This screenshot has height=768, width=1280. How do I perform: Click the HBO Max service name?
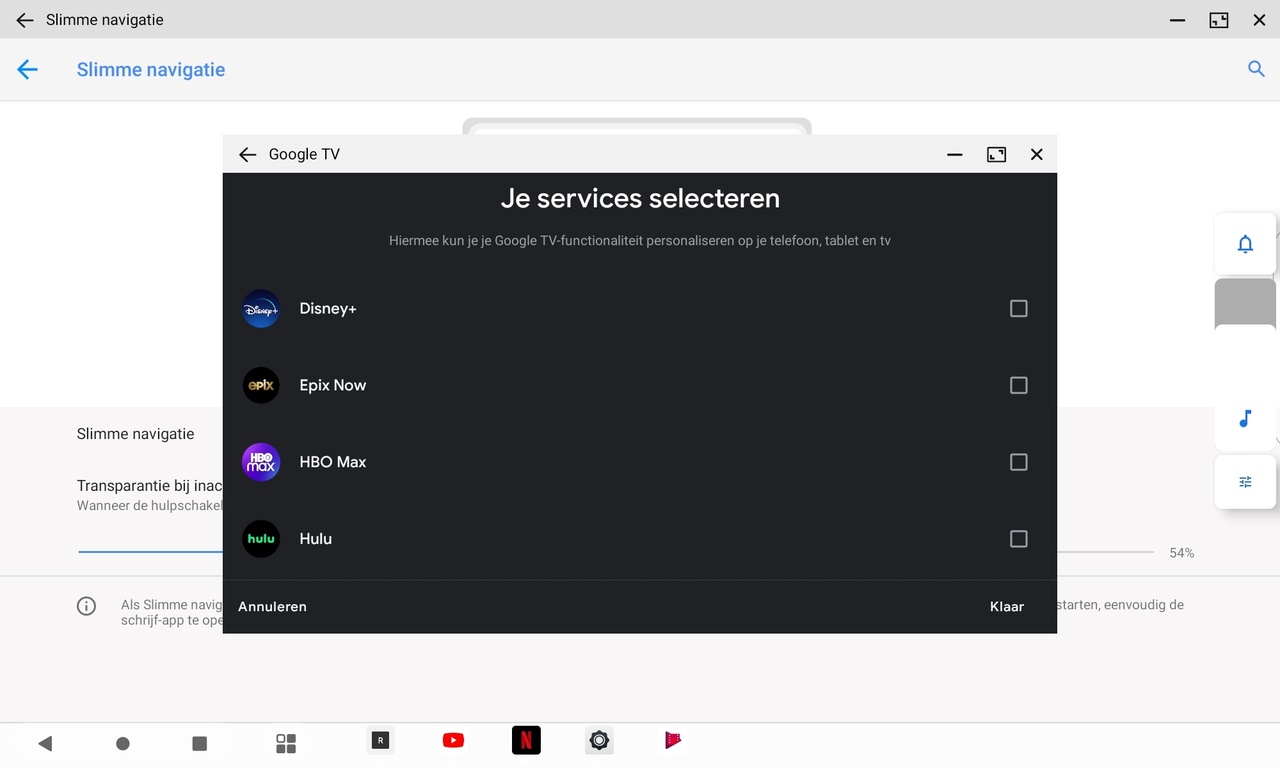tap(333, 462)
